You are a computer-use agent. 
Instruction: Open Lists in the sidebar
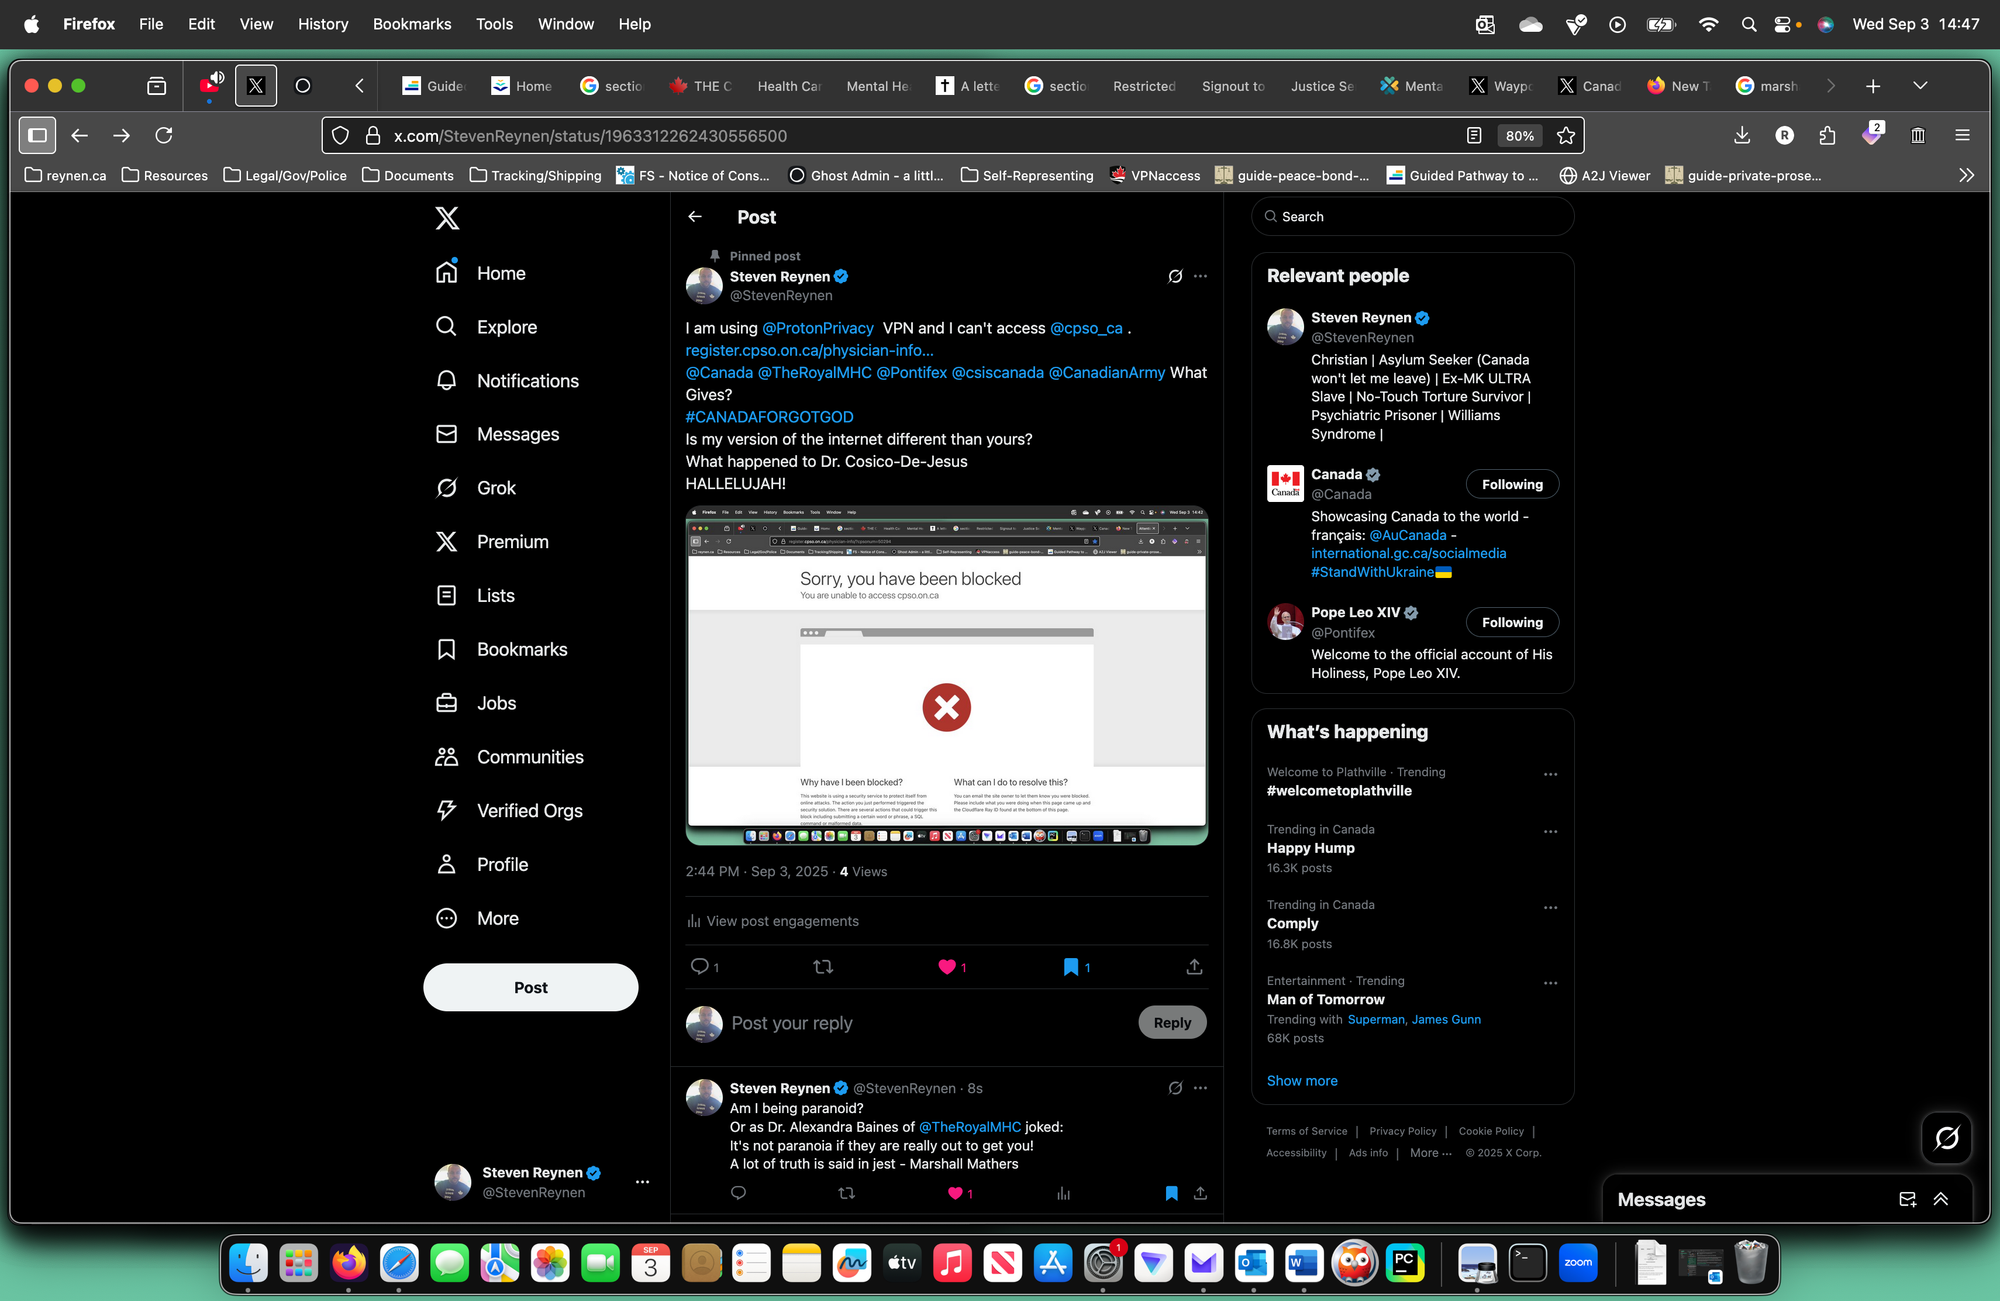(x=476, y=596)
